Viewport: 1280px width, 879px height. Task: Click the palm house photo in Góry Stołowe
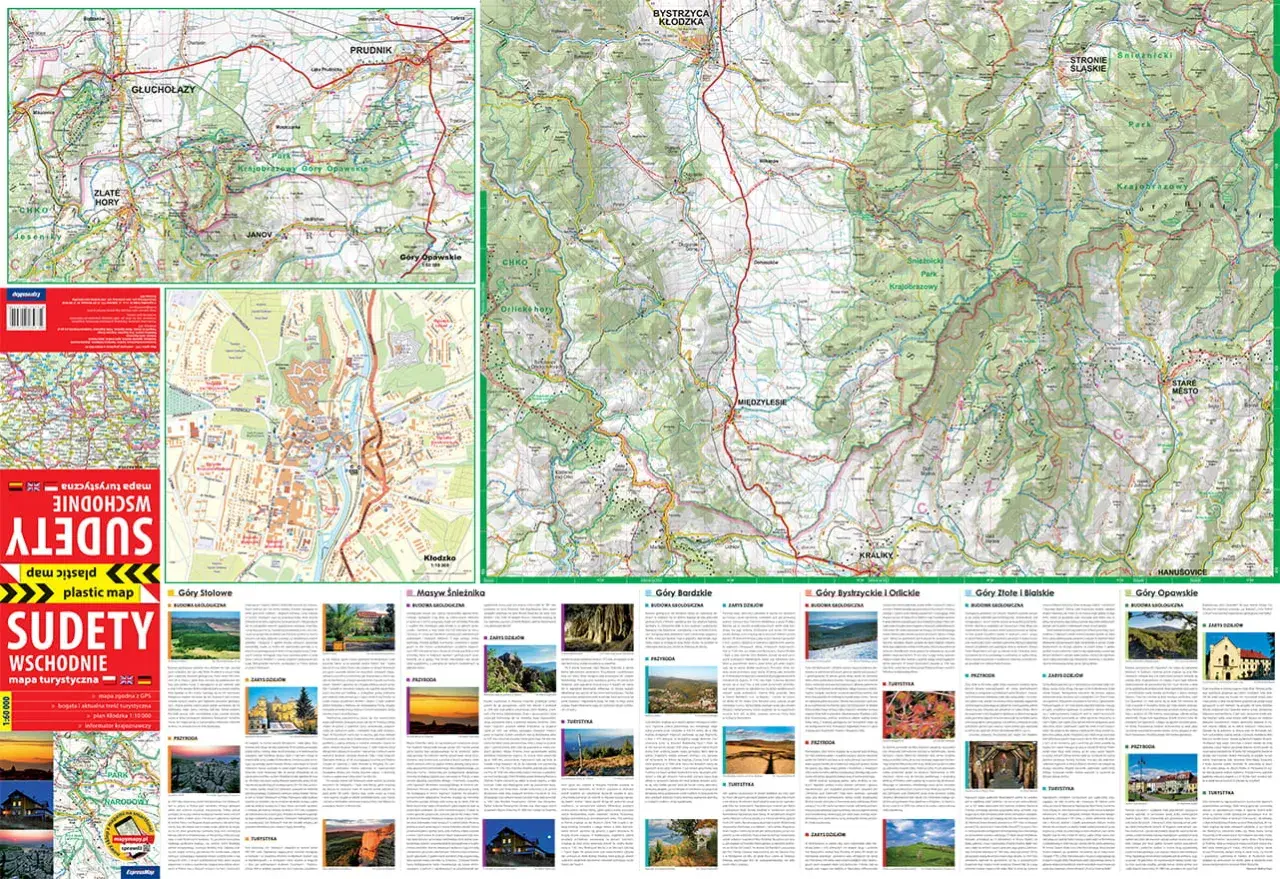click(x=360, y=625)
